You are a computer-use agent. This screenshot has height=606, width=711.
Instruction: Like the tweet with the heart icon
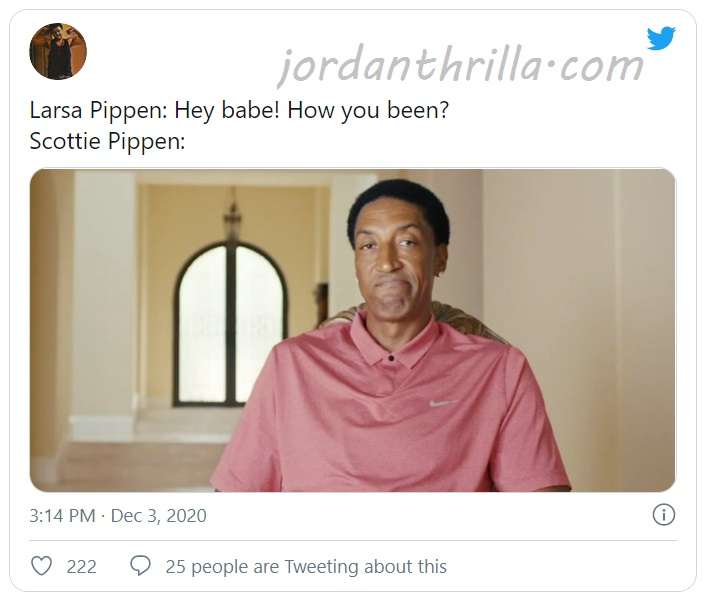tap(41, 566)
